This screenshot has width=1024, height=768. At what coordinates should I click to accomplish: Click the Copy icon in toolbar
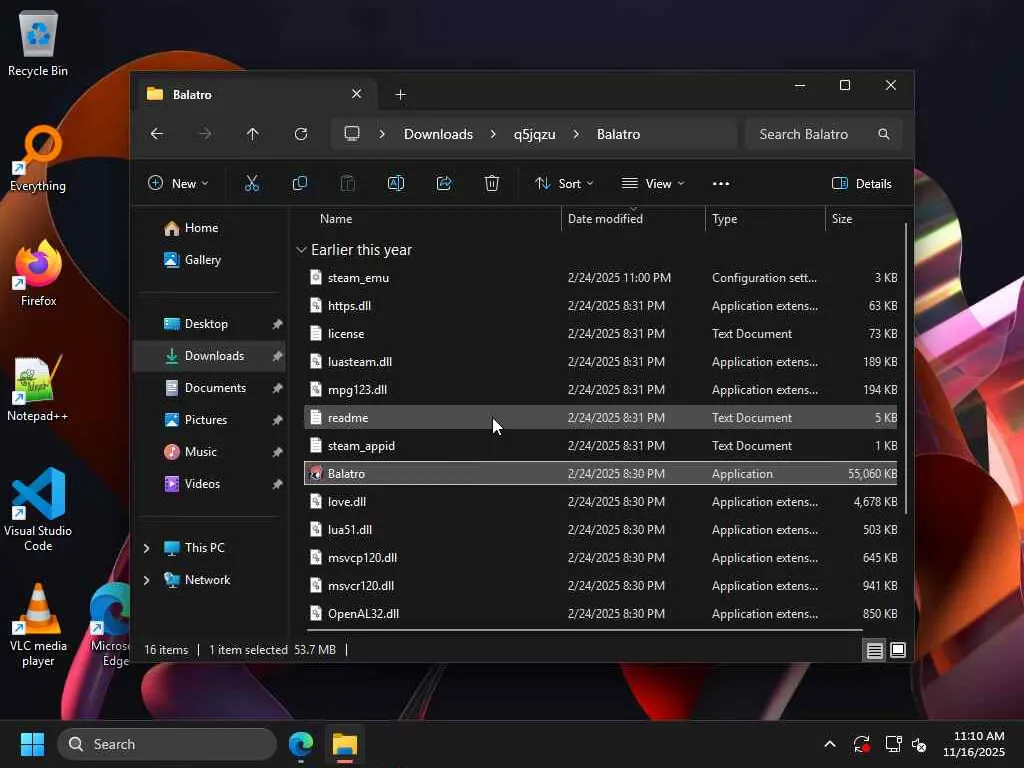pyautogui.click(x=300, y=184)
